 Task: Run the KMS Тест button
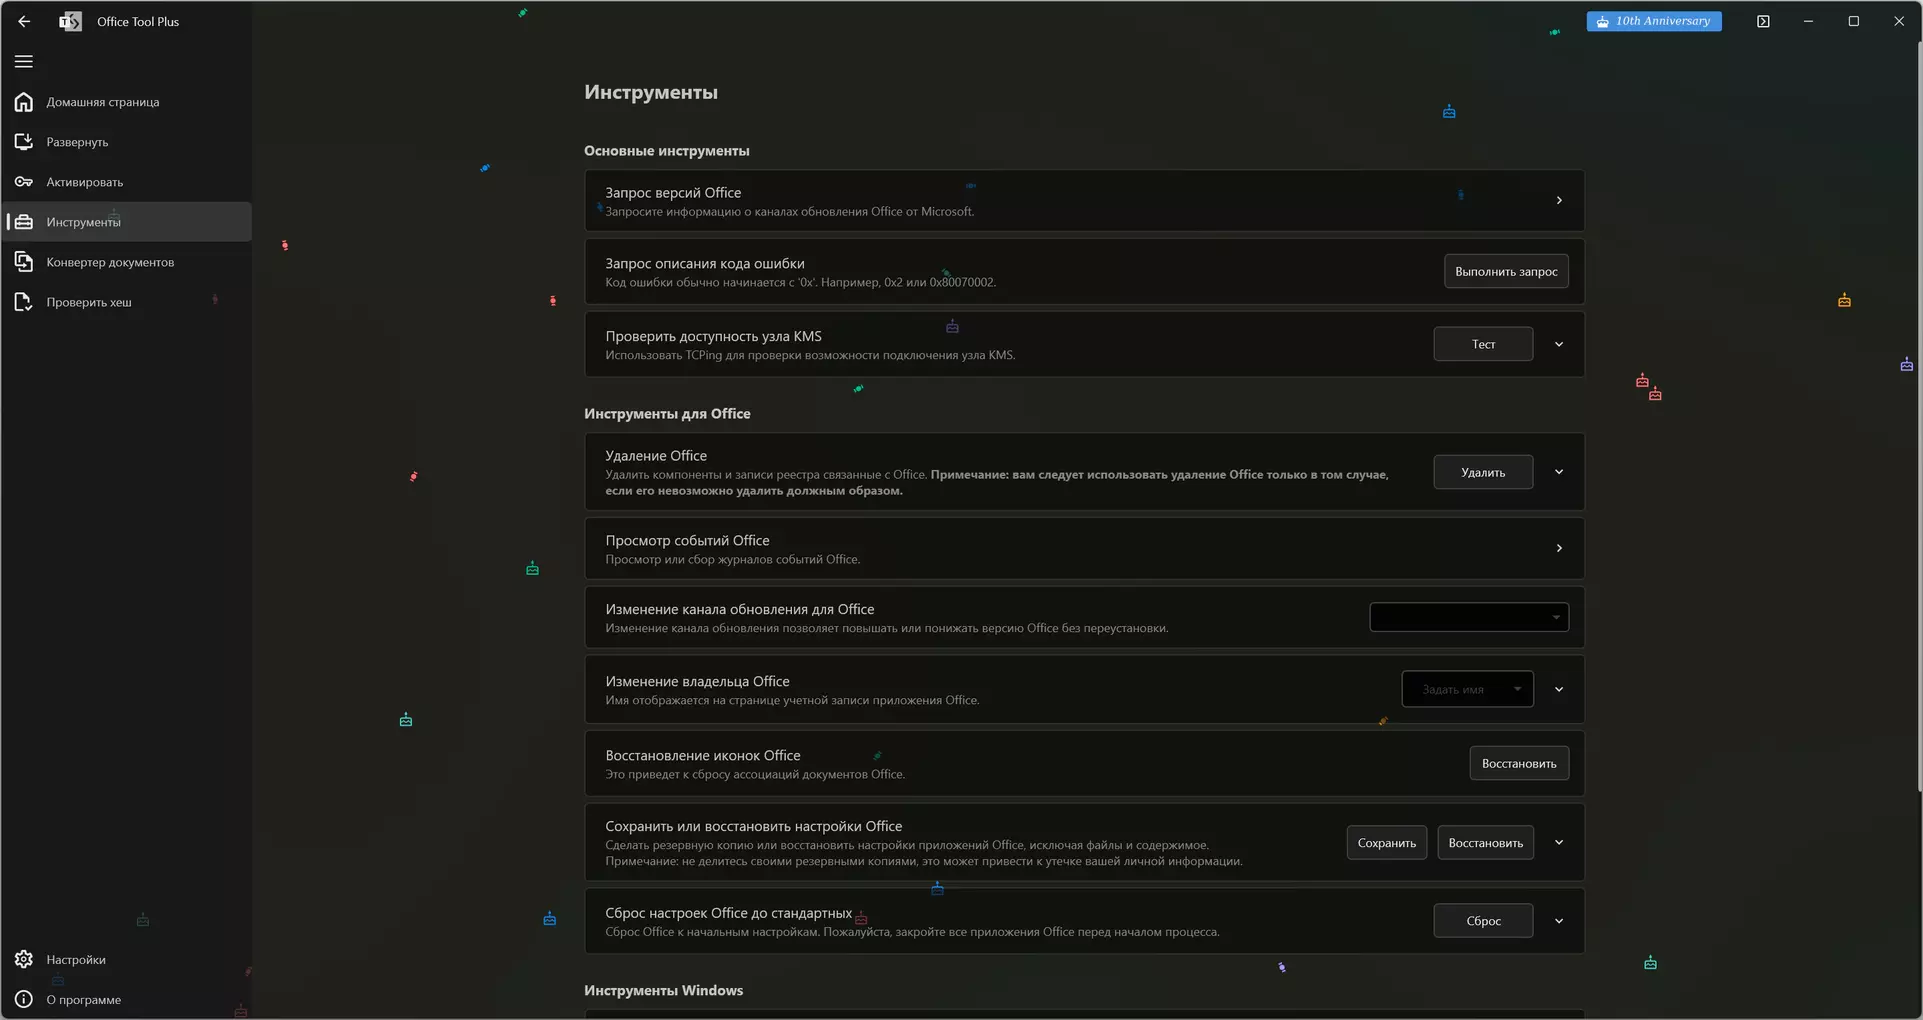1483,344
